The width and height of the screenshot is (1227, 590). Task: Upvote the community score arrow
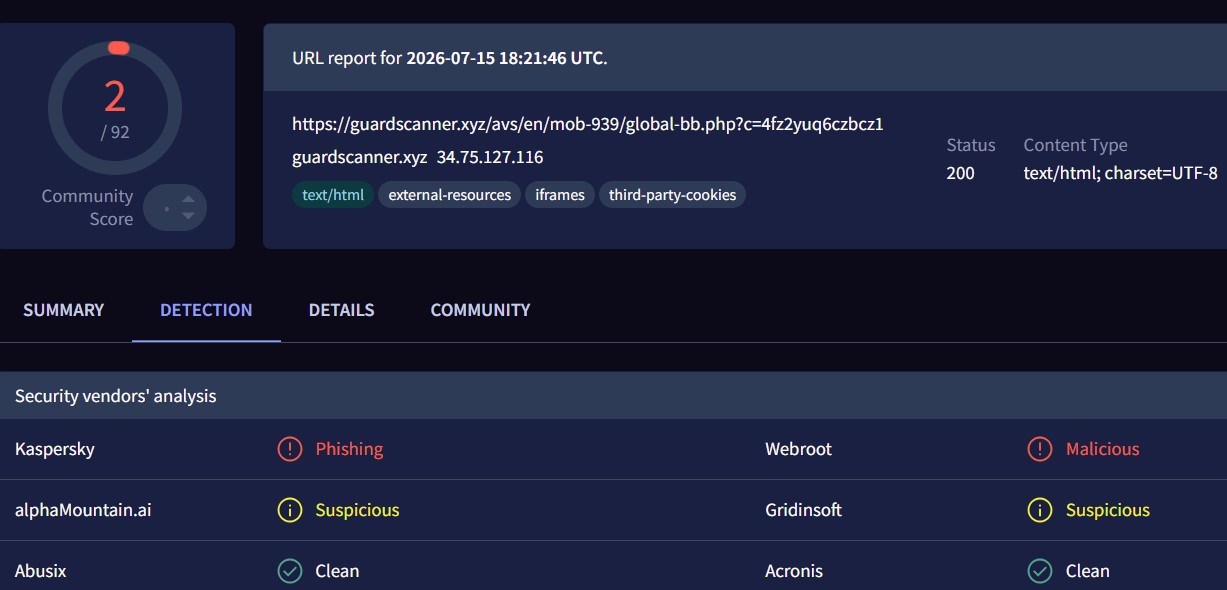(x=188, y=199)
